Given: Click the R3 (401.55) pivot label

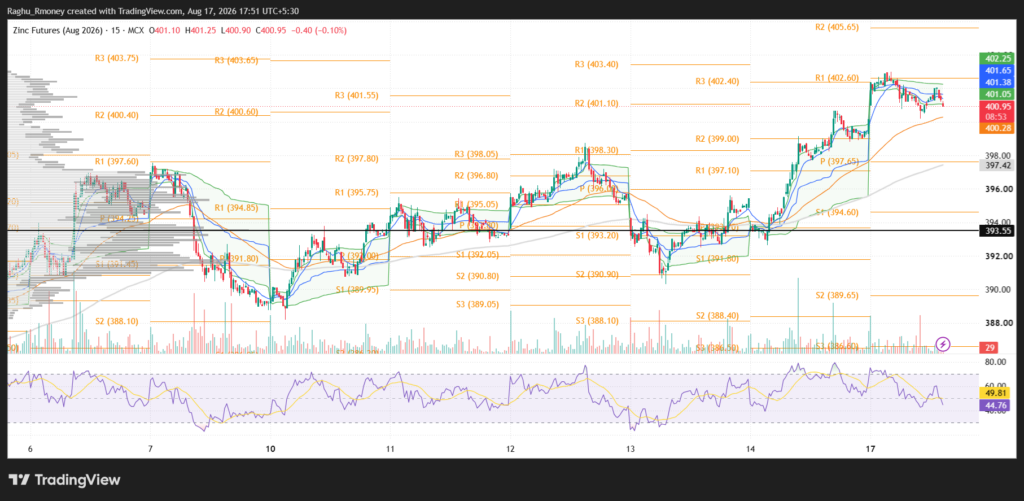Looking at the screenshot, I should pyautogui.click(x=356, y=95).
